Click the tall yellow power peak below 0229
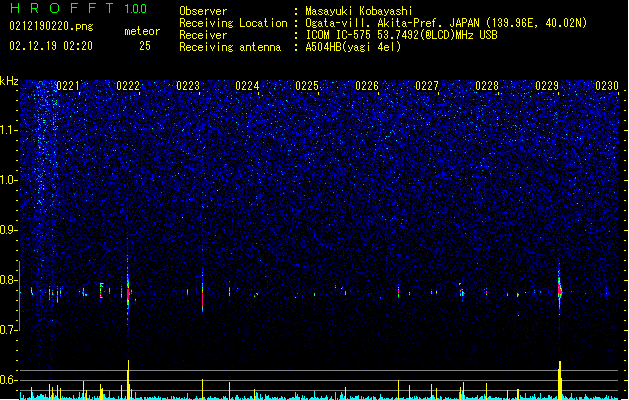629x400 pixels. point(560,380)
